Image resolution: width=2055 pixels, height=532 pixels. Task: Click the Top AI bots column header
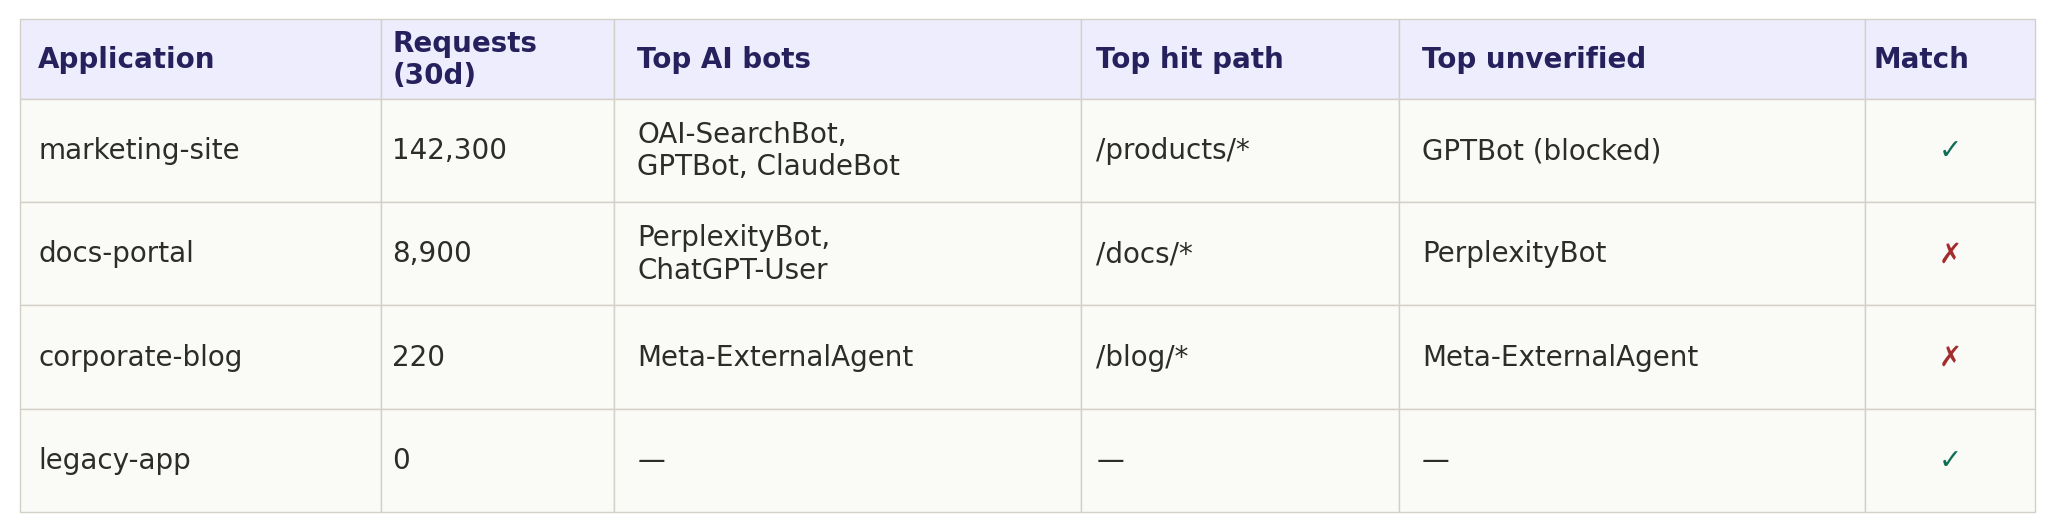click(723, 59)
